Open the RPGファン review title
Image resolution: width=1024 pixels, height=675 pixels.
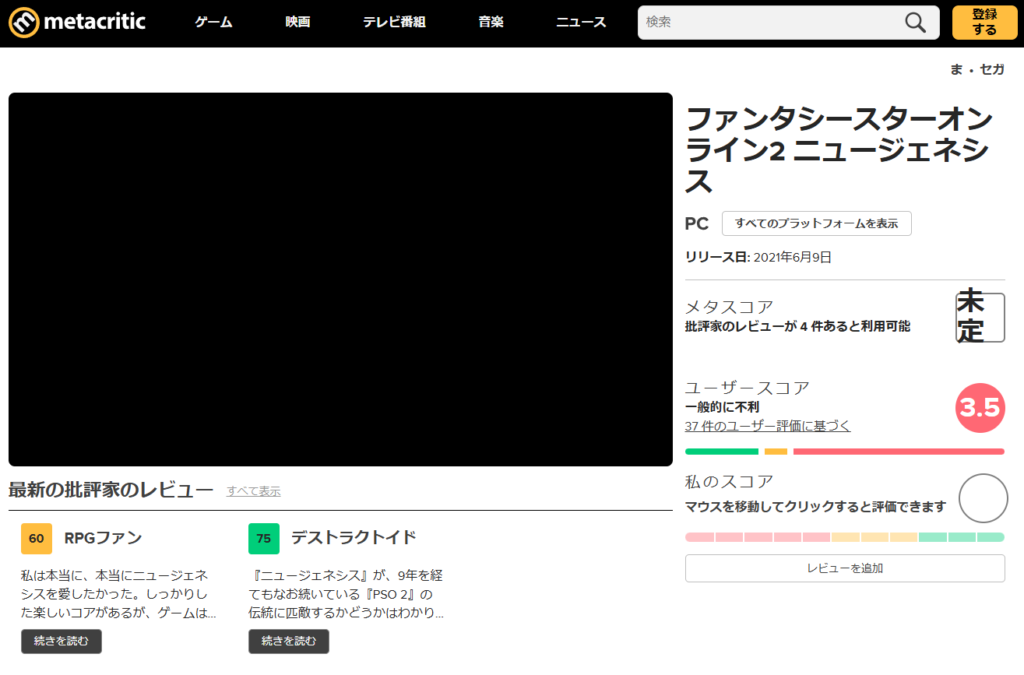pos(103,538)
